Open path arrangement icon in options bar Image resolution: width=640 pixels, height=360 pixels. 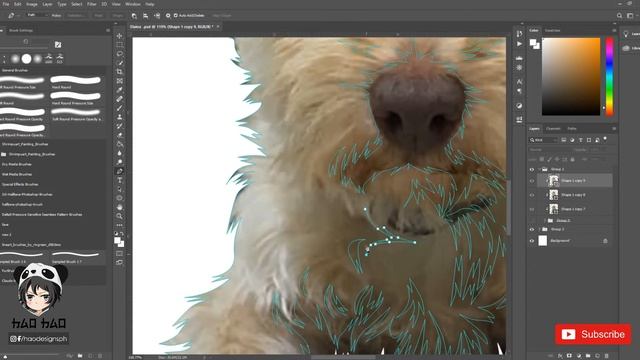[x=157, y=16]
